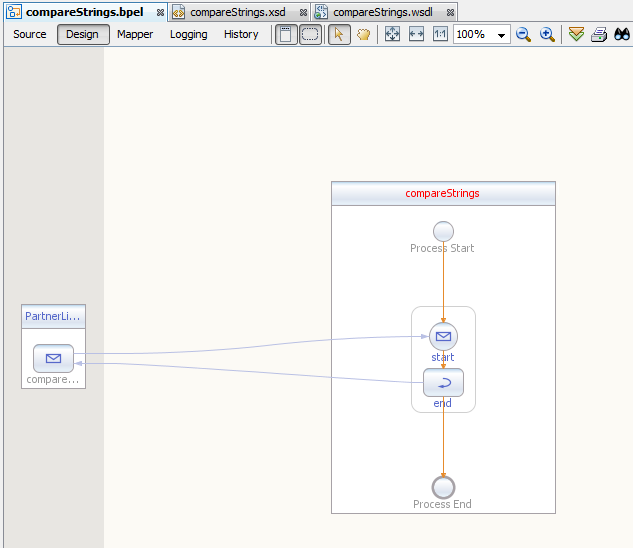
Task: Click the printer icon in toolbar
Action: pos(599,34)
